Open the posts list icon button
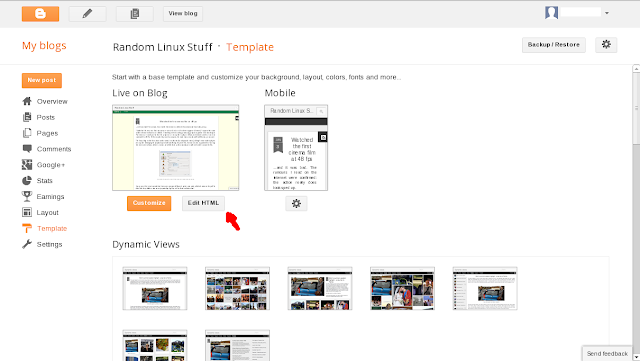Screen dimensions: 640x361 (135, 13)
